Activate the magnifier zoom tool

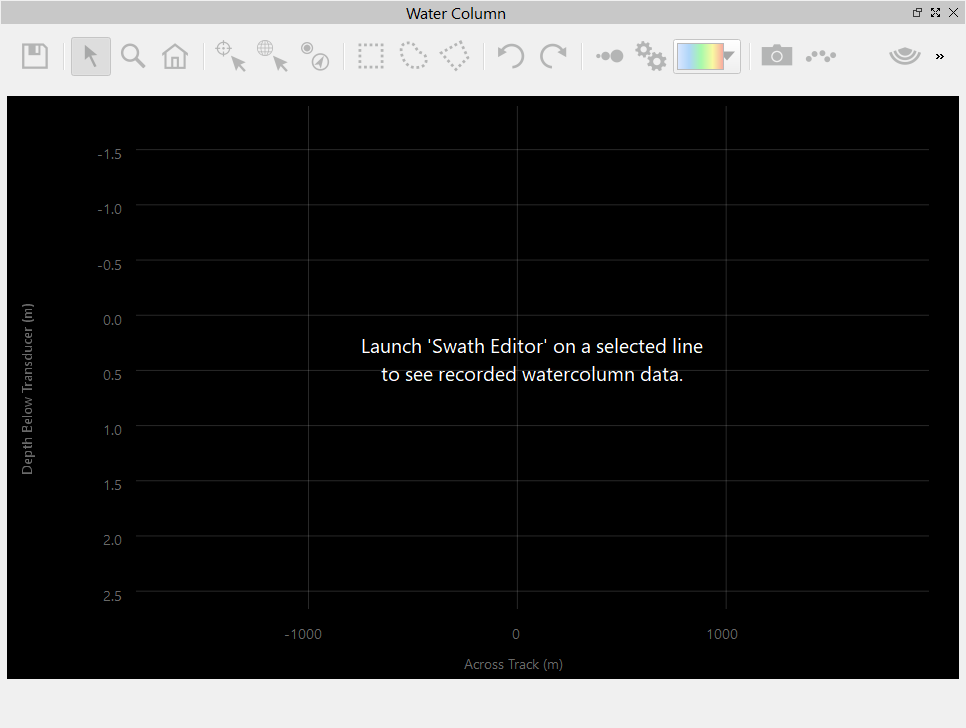coord(133,56)
